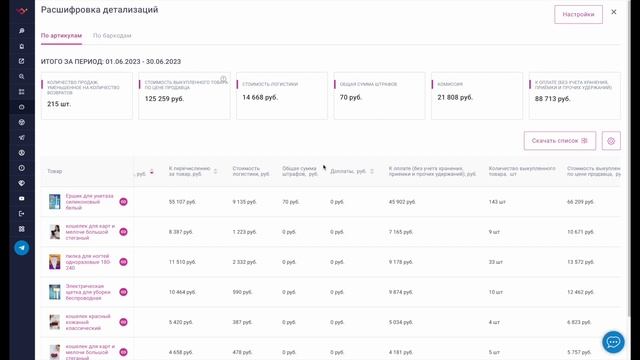Screen dimensions: 640x360
Task: Select the 21 808 руб. commission card
Action: click(477, 96)
